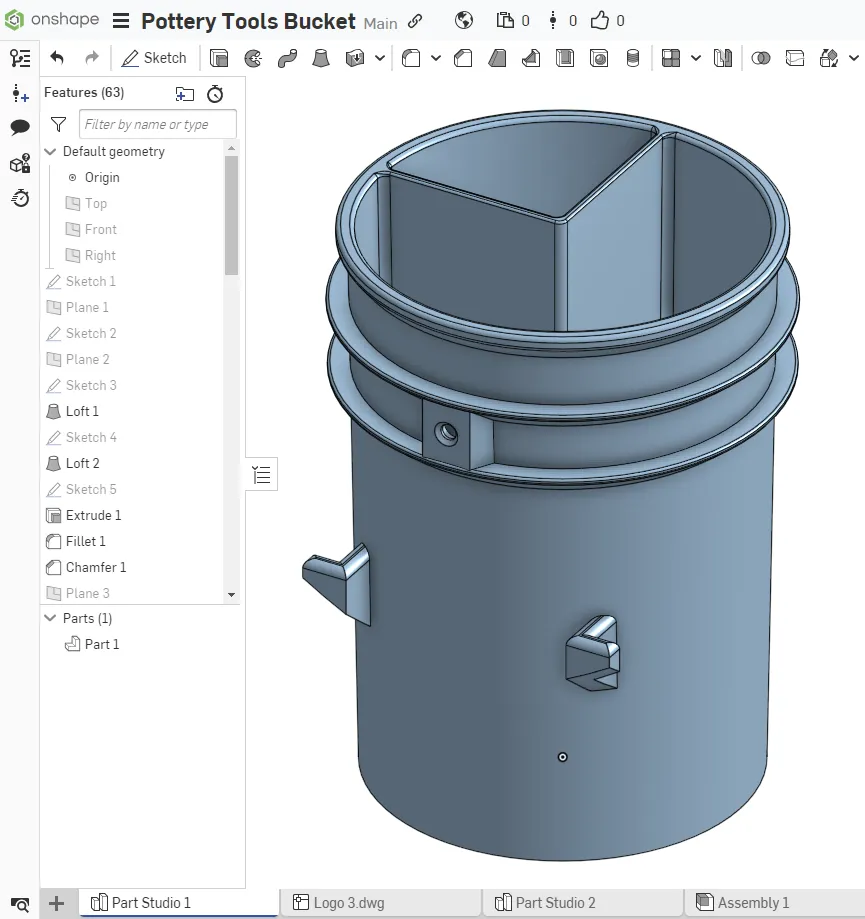Click the add folder icon
This screenshot has height=919, width=865.
(185, 94)
